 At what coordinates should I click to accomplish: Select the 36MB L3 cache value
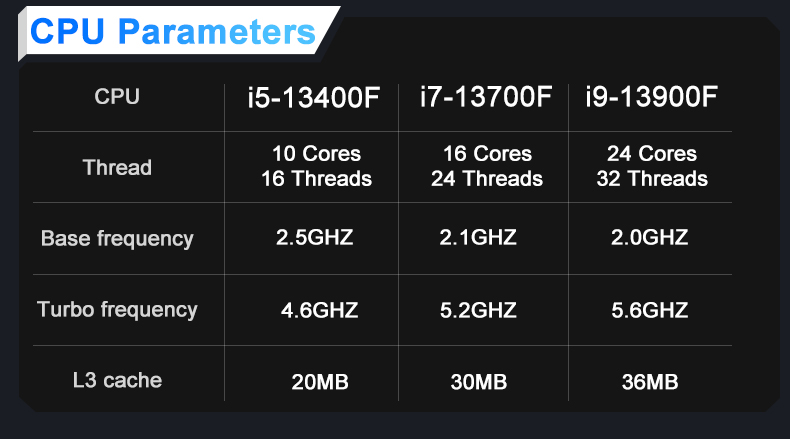click(650, 382)
